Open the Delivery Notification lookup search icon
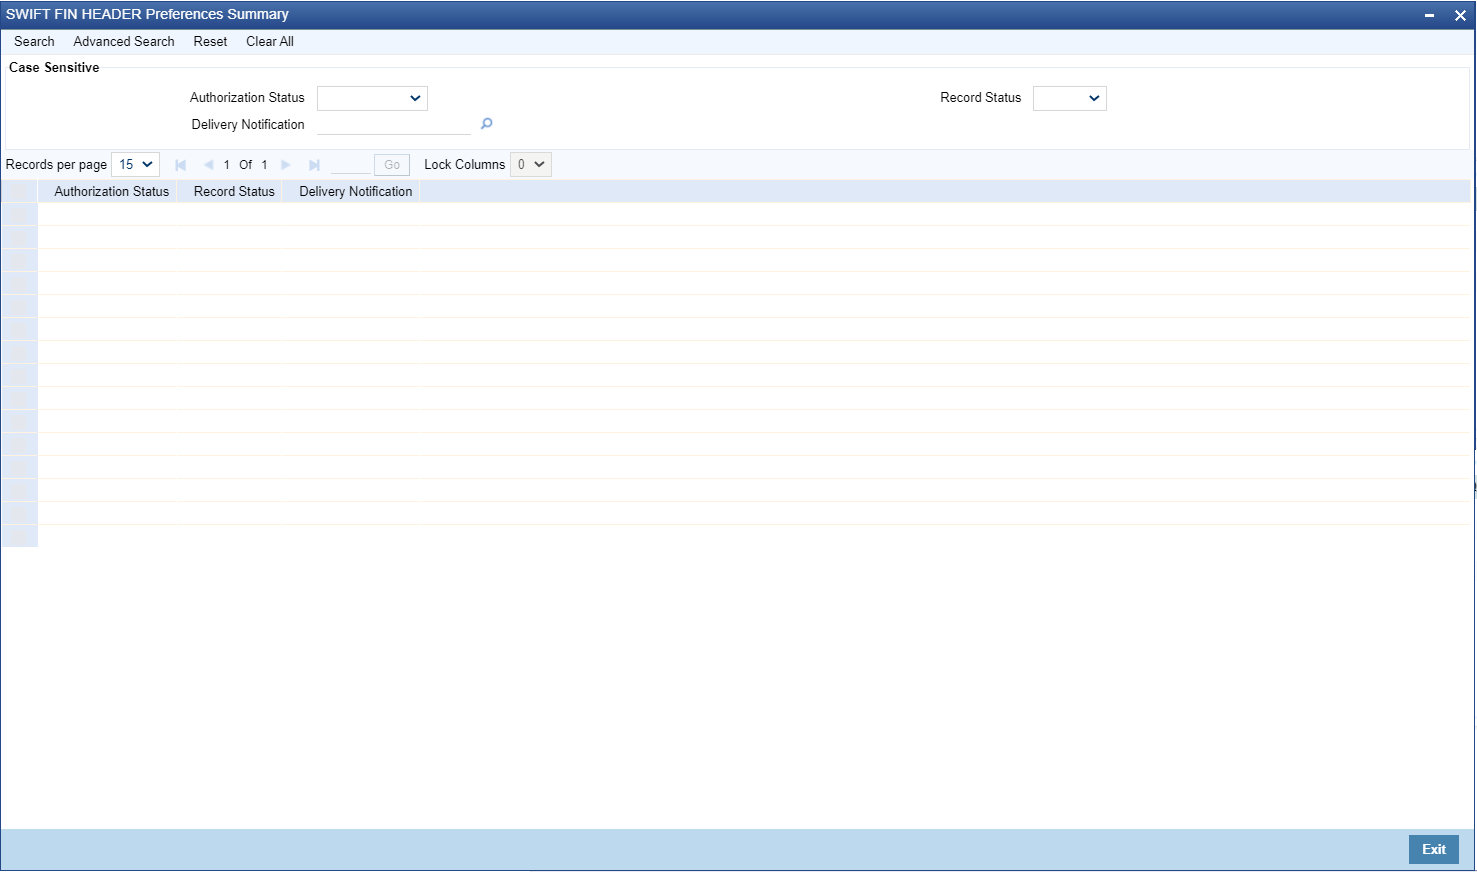The width and height of the screenshot is (1477, 872). coord(487,124)
